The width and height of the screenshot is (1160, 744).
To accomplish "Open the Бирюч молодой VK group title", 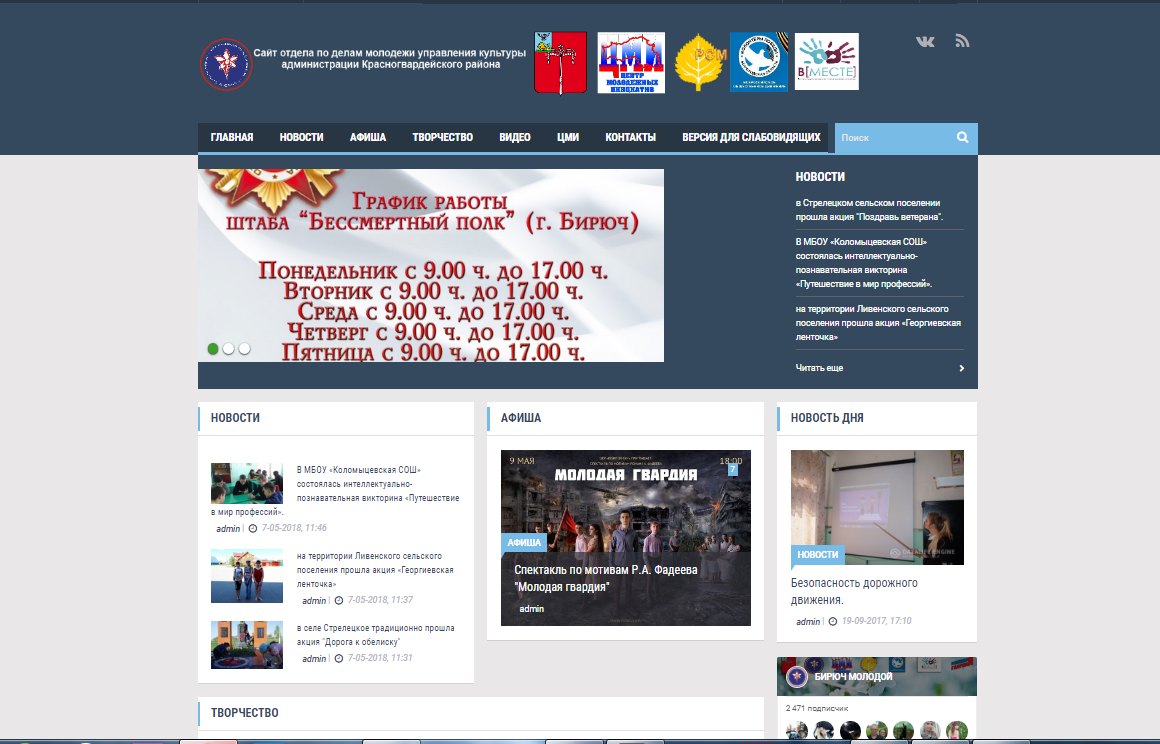I will click(x=853, y=677).
